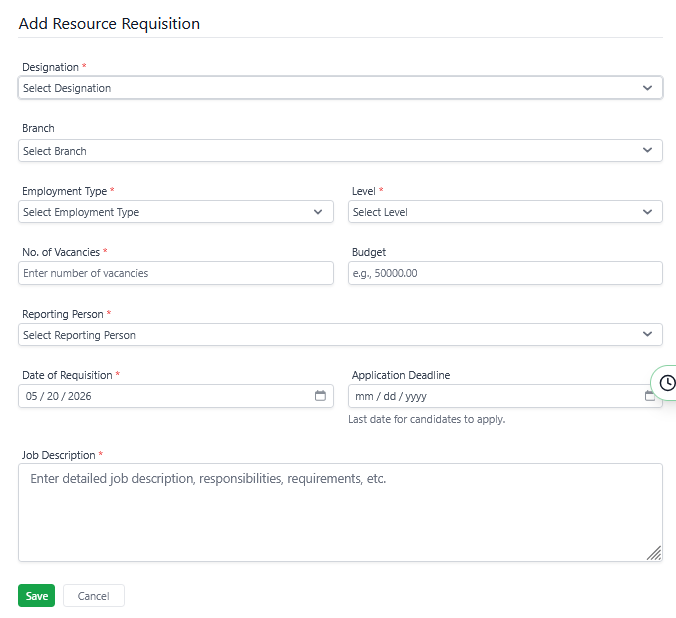This screenshot has height=618, width=676.
Task: Click the number of vacancies field
Action: (x=176, y=273)
